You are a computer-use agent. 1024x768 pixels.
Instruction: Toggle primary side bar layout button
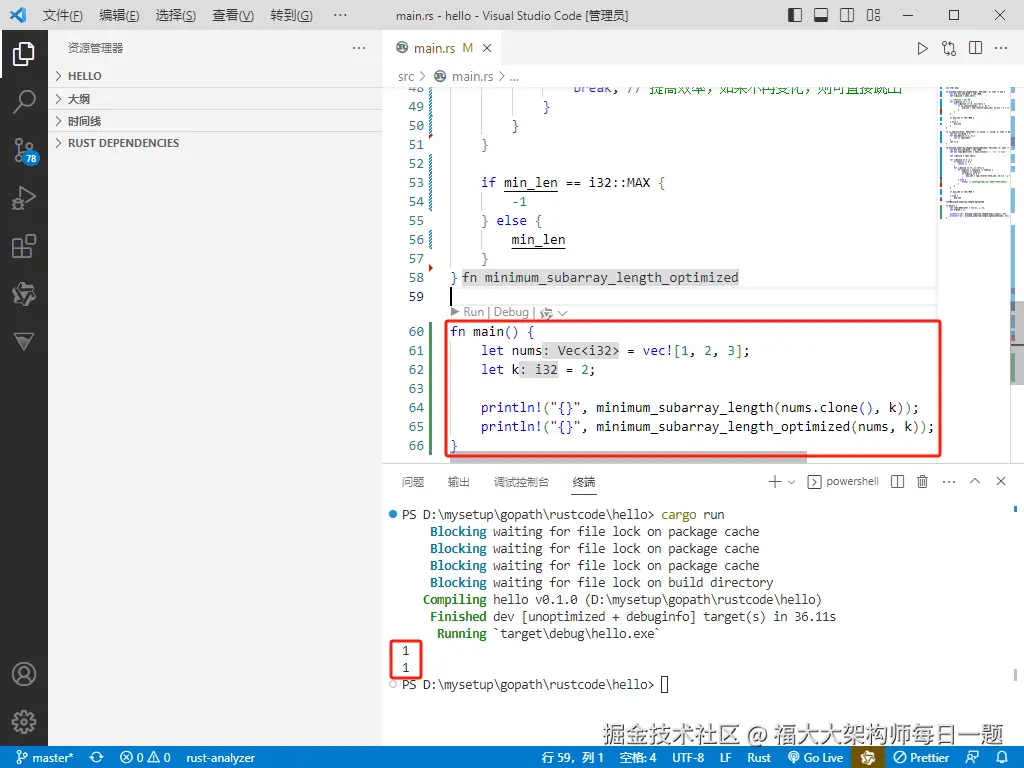coord(795,15)
